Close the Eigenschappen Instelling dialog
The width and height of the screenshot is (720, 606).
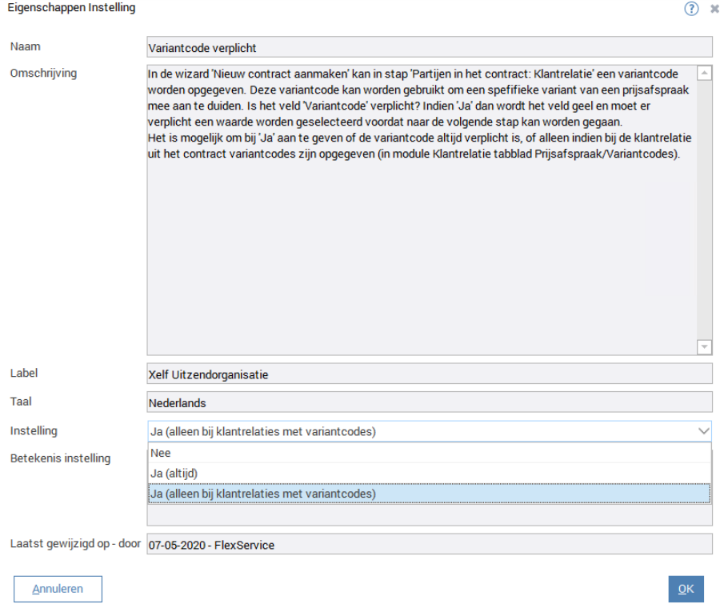[713, 8]
